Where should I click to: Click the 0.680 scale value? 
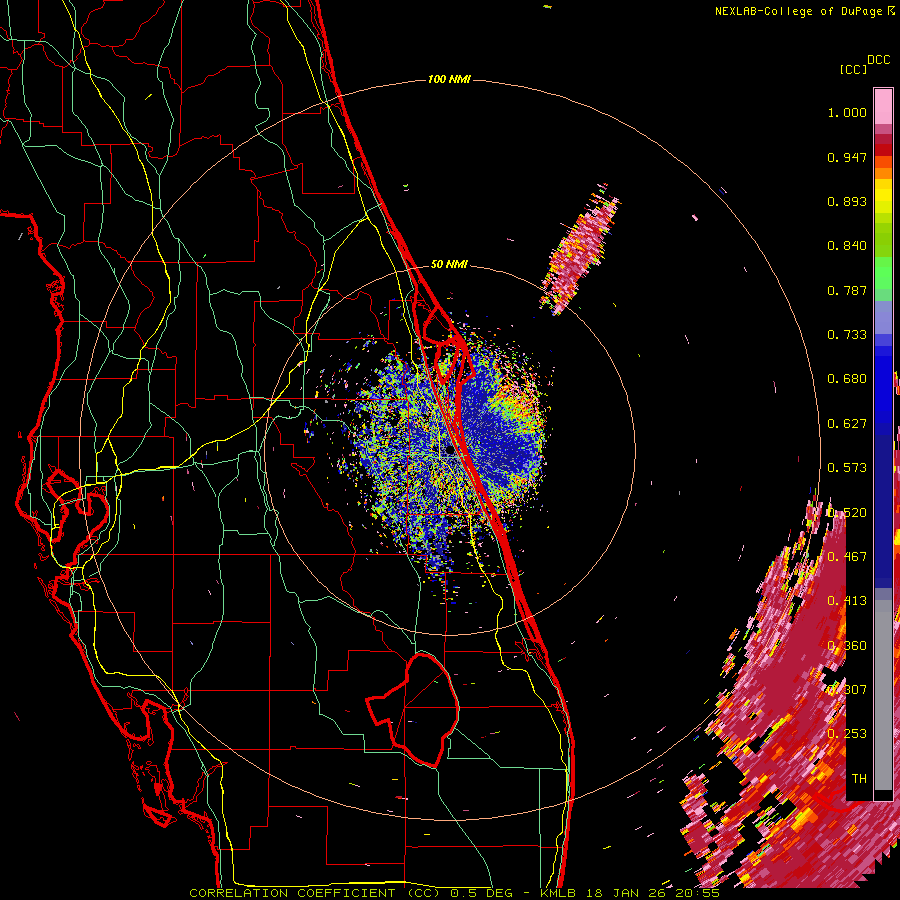pyautogui.click(x=847, y=379)
